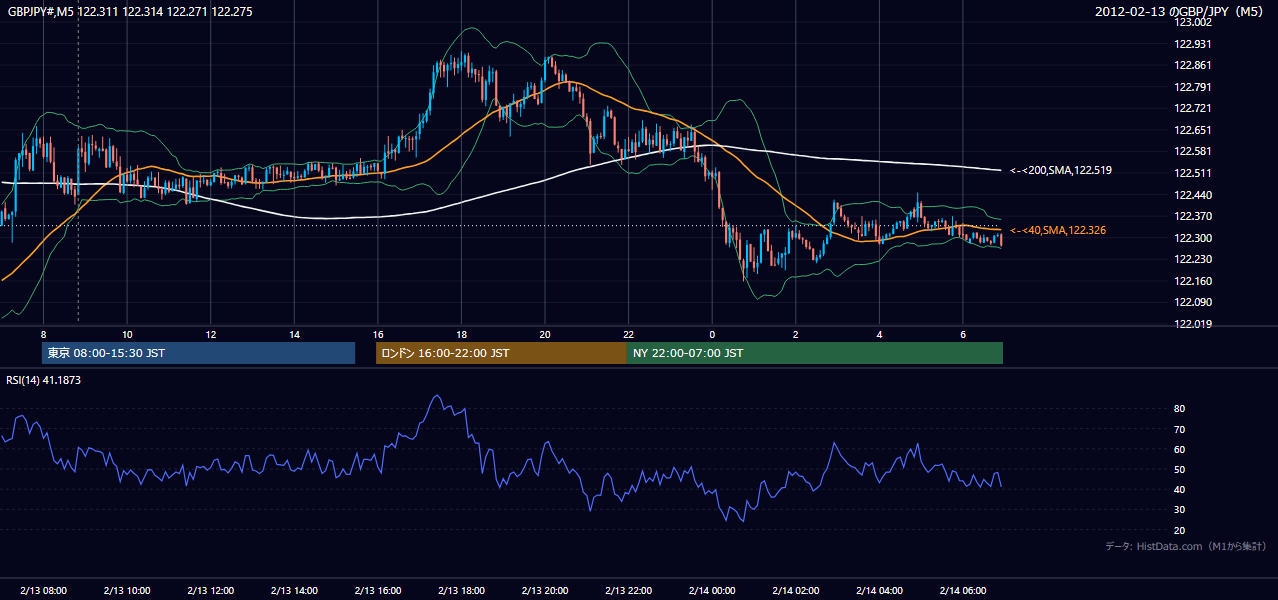Click the 2/13 22:00 date label

click(x=628, y=590)
